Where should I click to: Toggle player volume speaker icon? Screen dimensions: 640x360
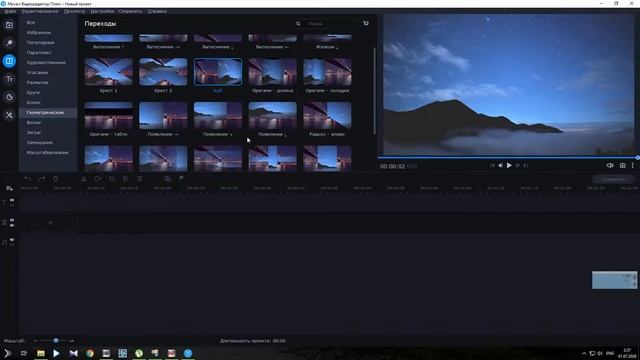(610, 165)
